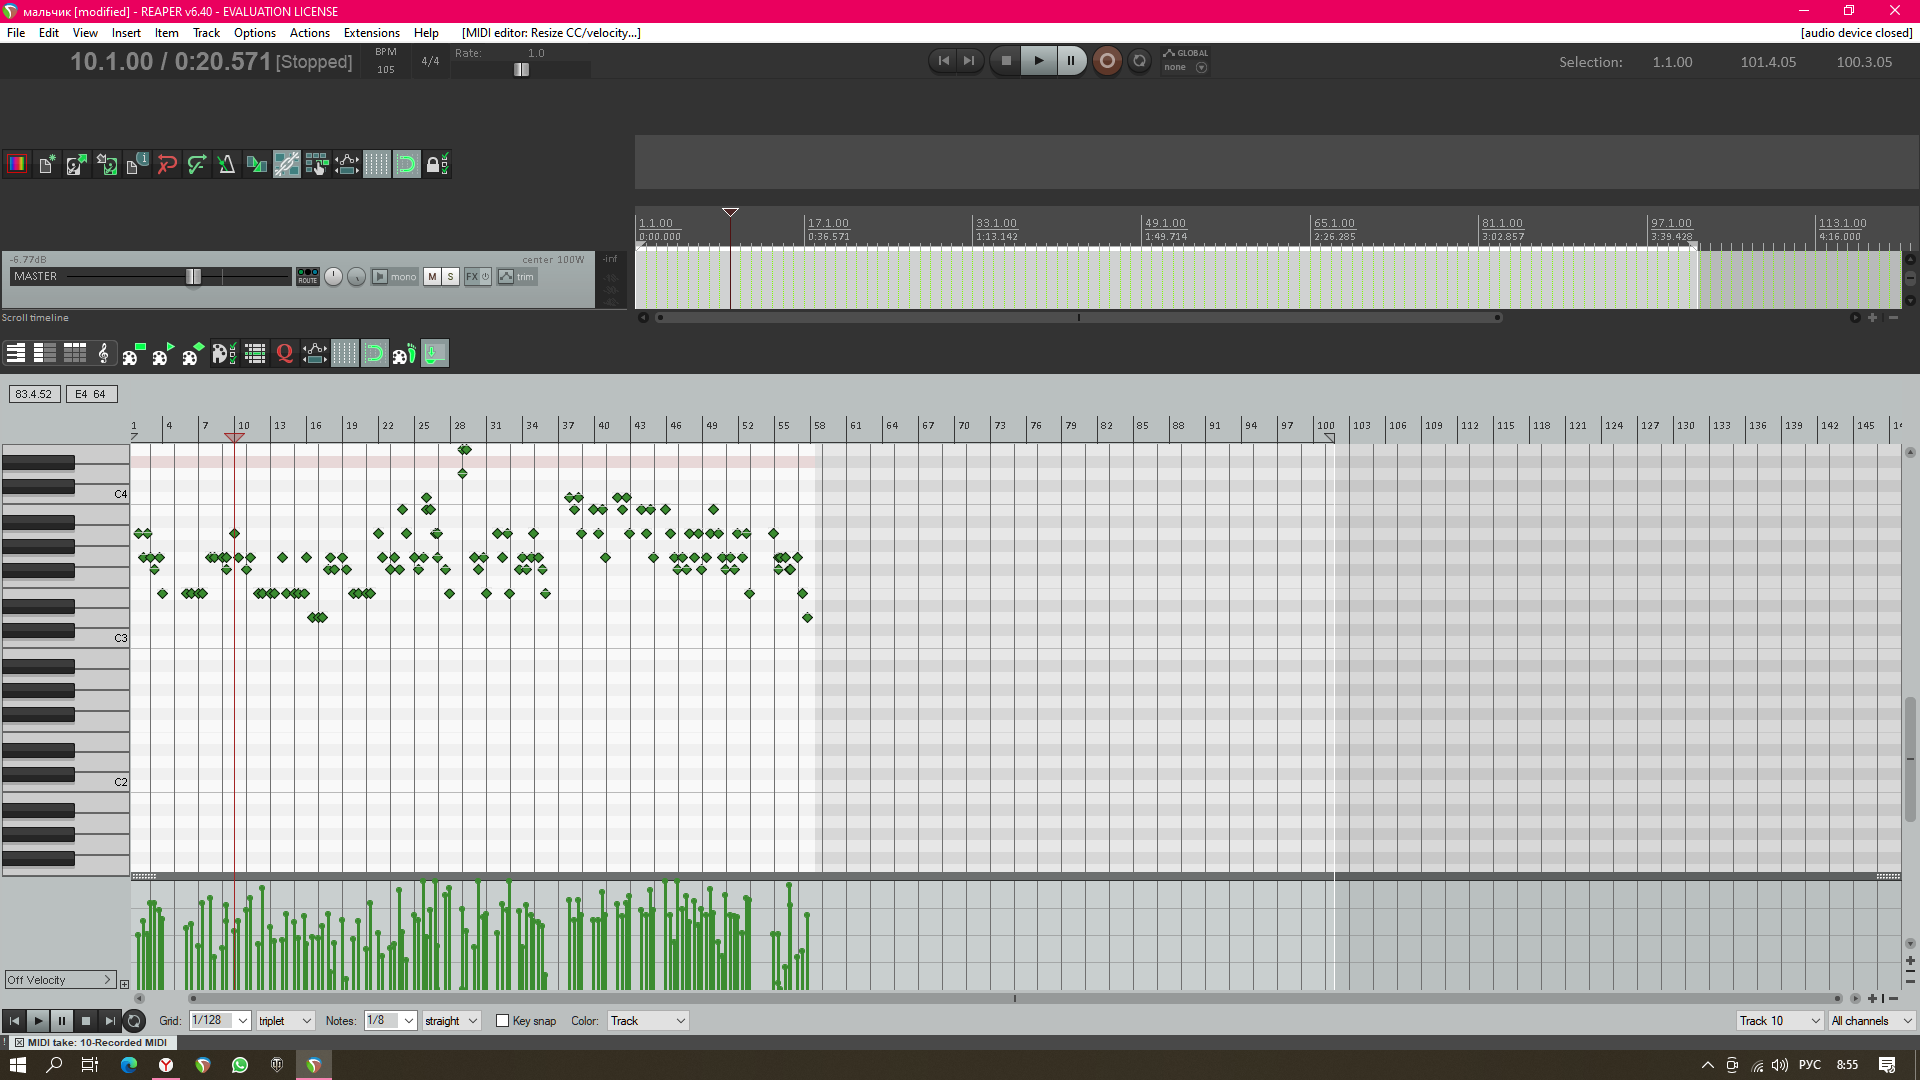
Task: Open the Extensions menu
Action: [371, 33]
